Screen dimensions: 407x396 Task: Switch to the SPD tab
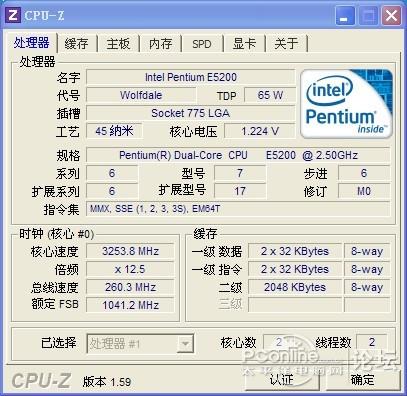tap(202, 44)
